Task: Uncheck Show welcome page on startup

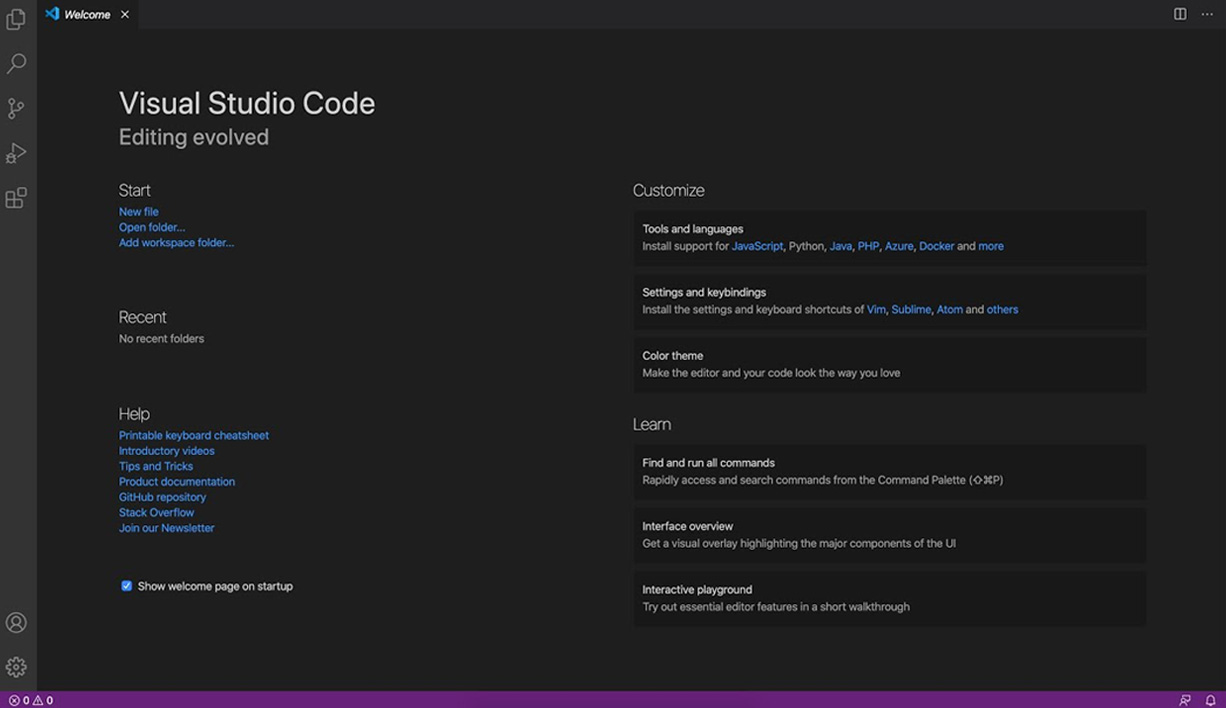Action: click(127, 586)
